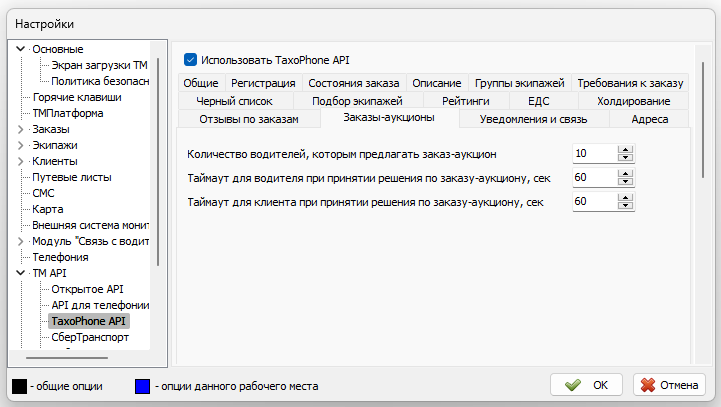Click the Отмена button

(x=669, y=385)
